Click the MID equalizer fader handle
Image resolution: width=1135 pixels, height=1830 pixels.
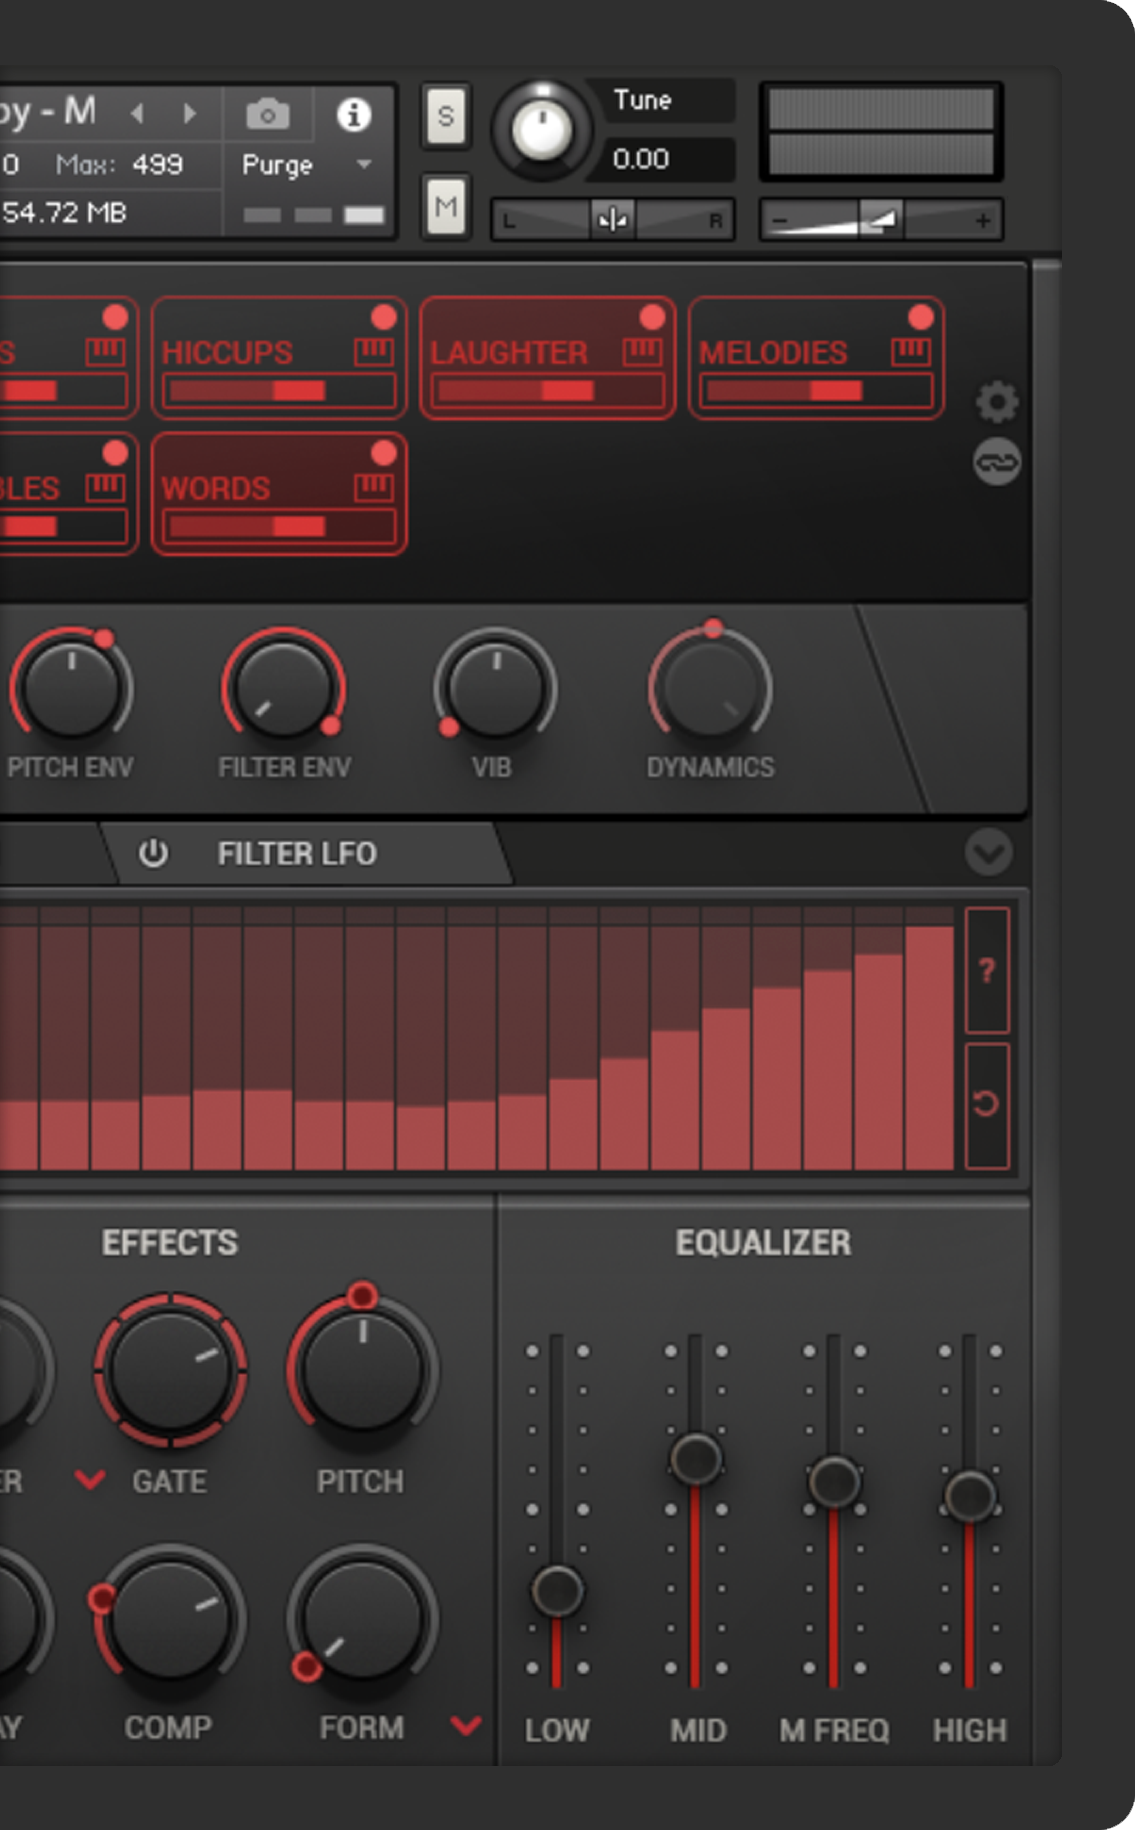tap(696, 1458)
